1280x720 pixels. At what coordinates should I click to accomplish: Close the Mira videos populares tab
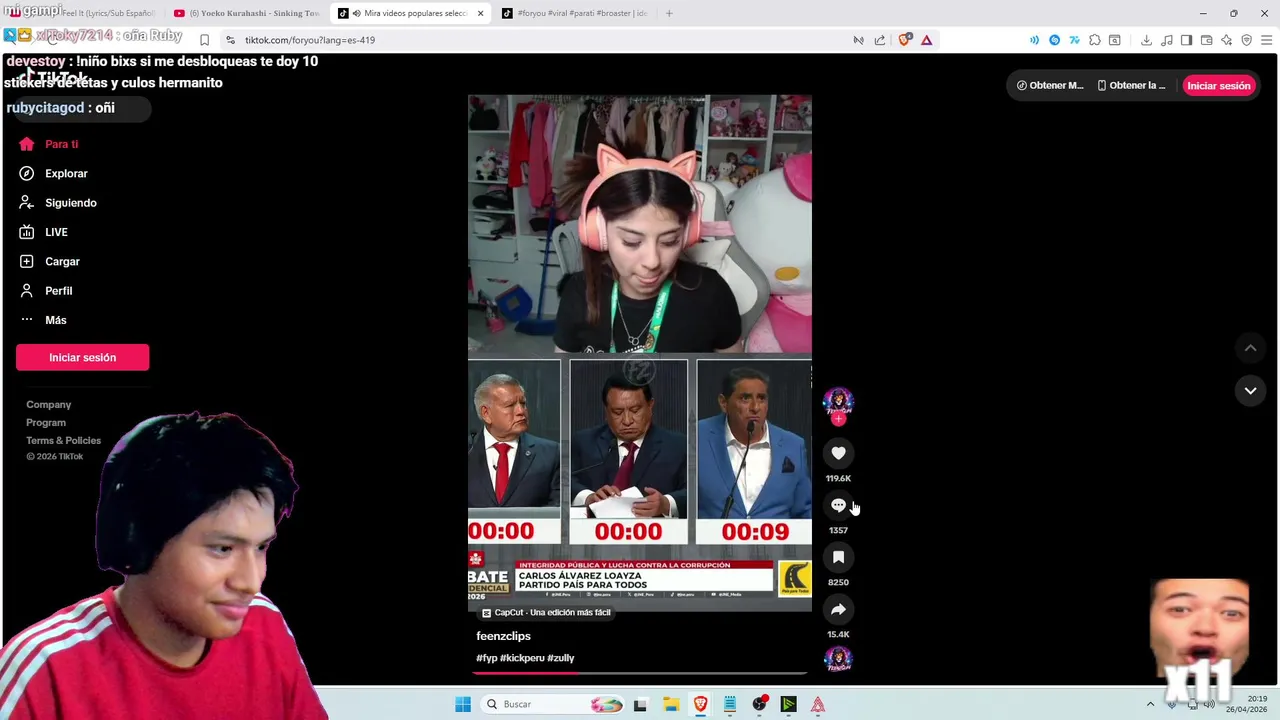[480, 13]
